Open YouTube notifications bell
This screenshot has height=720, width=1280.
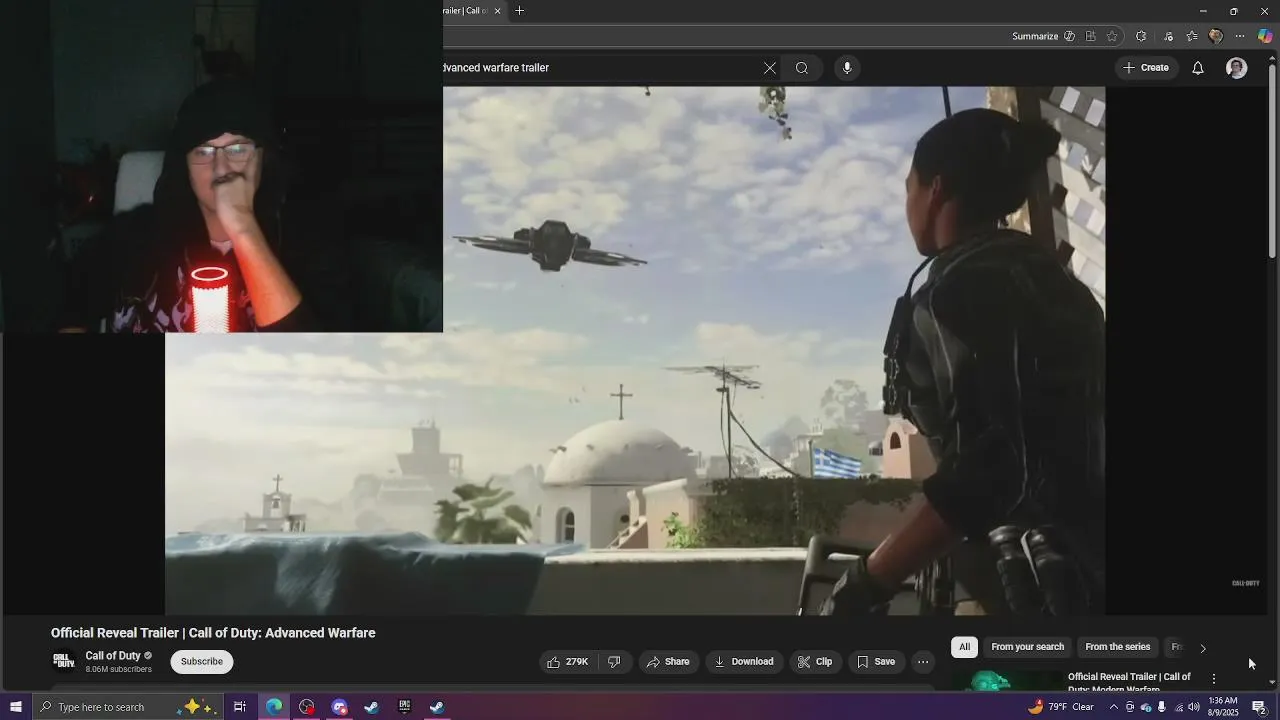1197,68
